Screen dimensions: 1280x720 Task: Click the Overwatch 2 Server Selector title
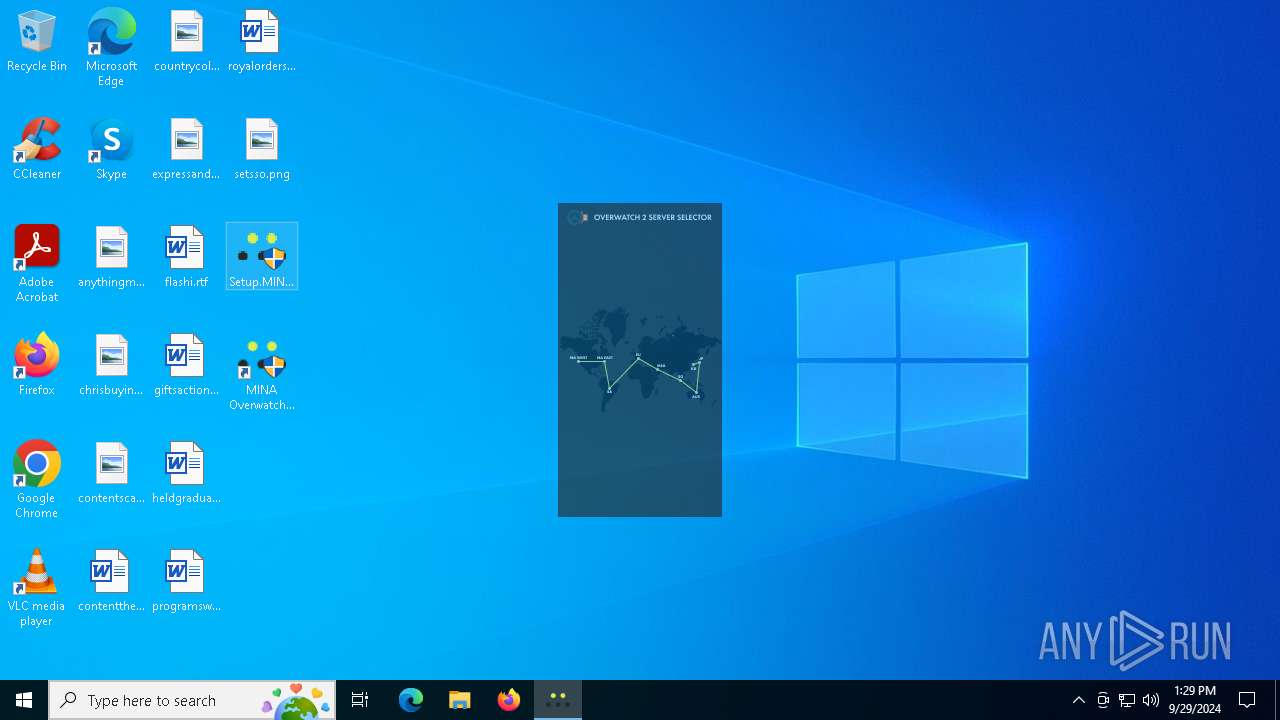tap(653, 217)
